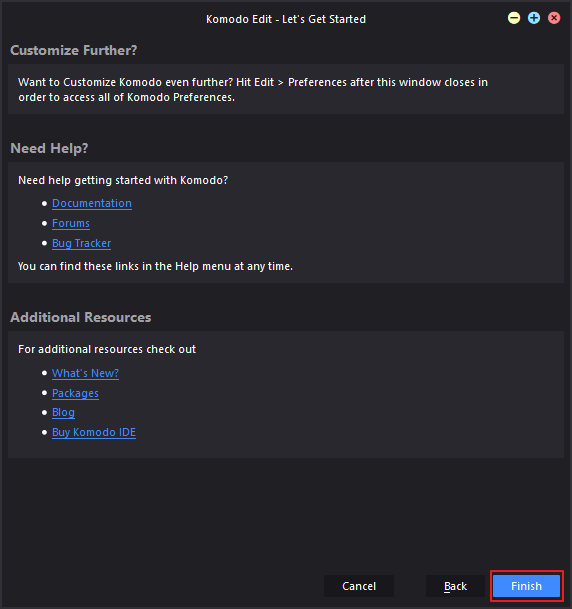Browse the Packages link

(75, 393)
